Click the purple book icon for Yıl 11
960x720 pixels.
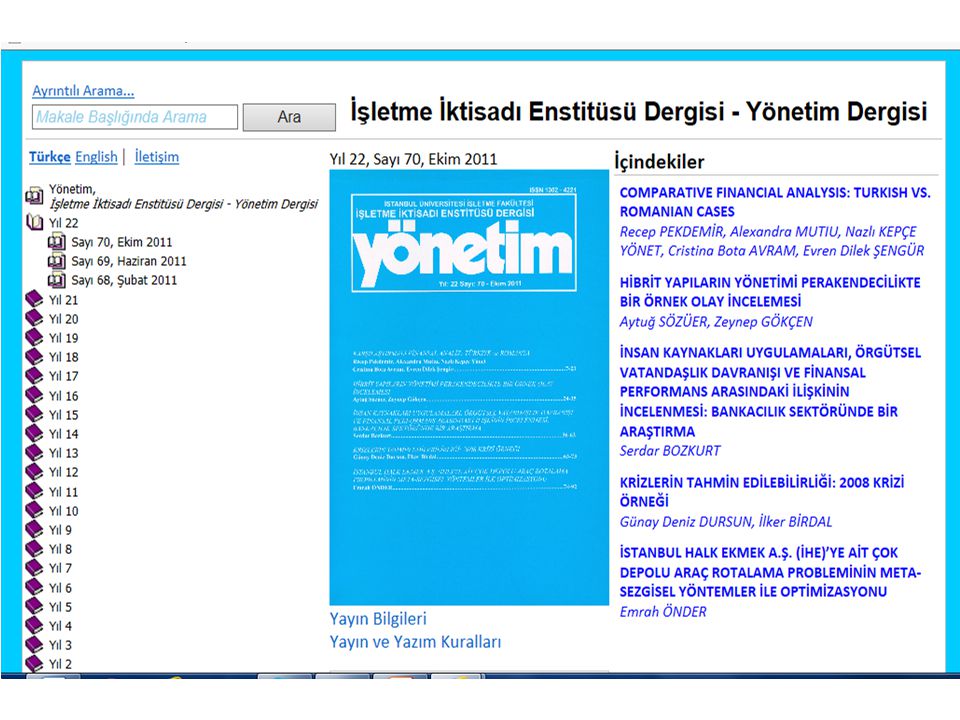[x=34, y=492]
